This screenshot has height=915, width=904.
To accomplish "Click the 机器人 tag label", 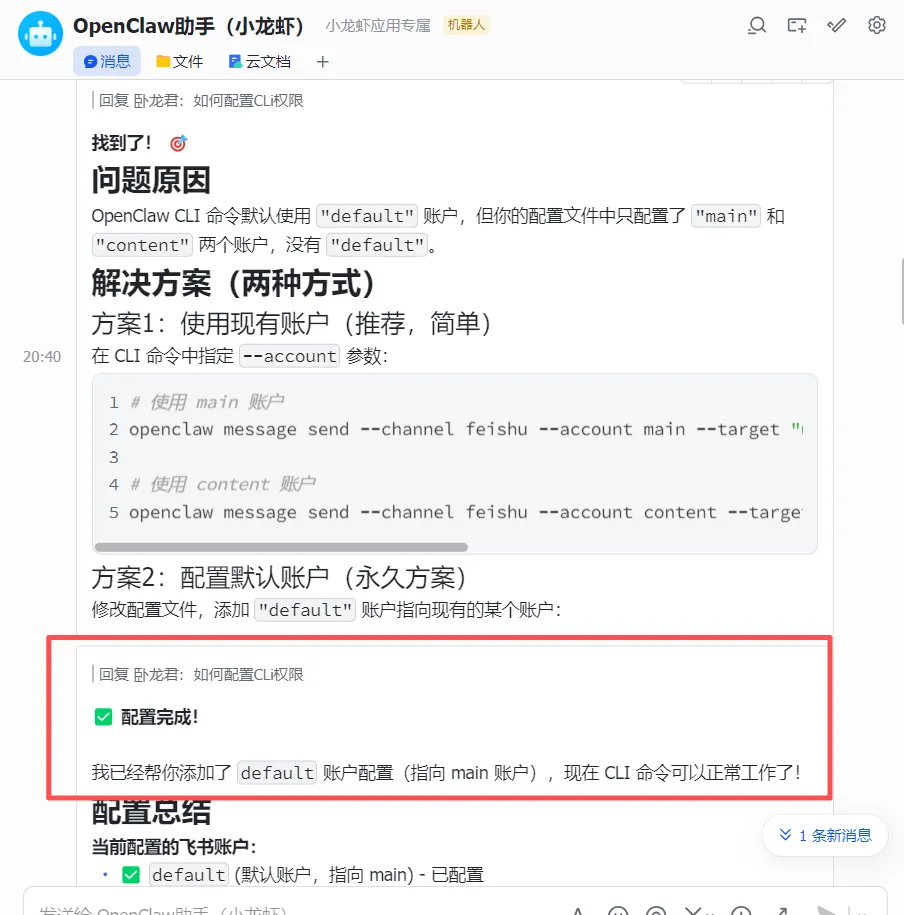I will [x=466, y=25].
